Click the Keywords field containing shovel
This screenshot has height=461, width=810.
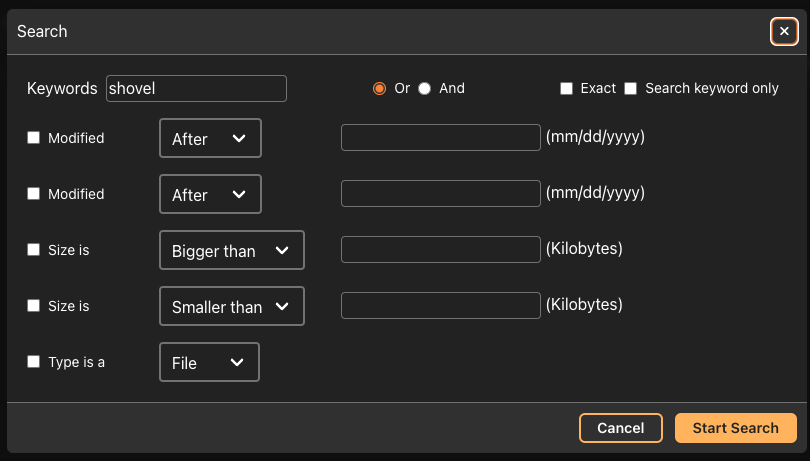[196, 88]
